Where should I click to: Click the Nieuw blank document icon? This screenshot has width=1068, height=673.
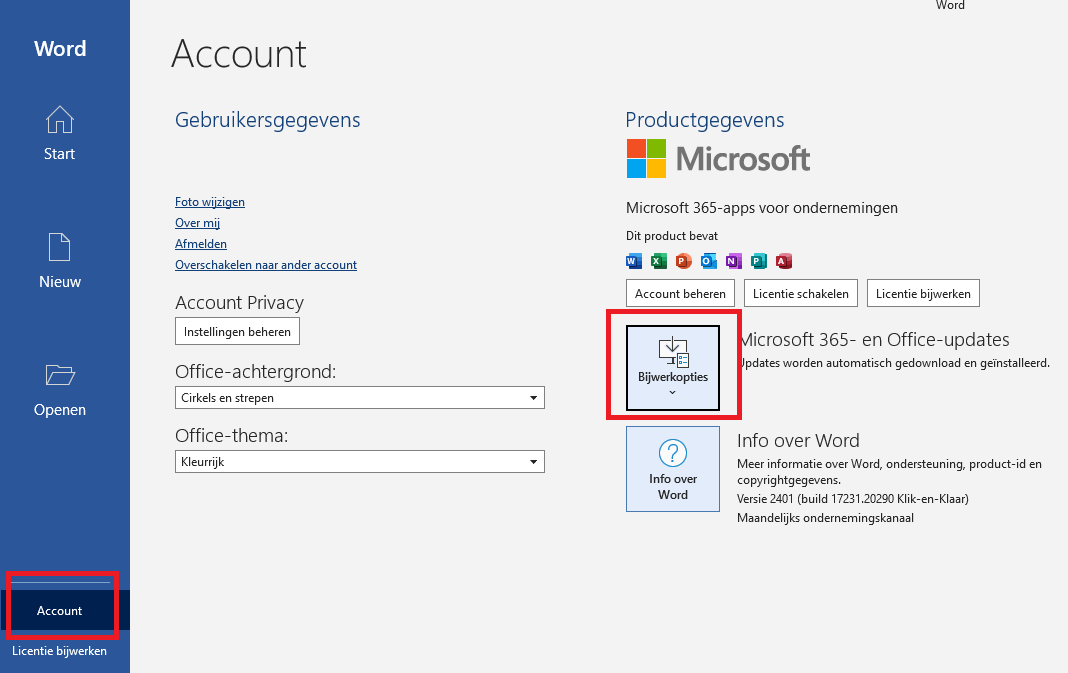click(59, 247)
